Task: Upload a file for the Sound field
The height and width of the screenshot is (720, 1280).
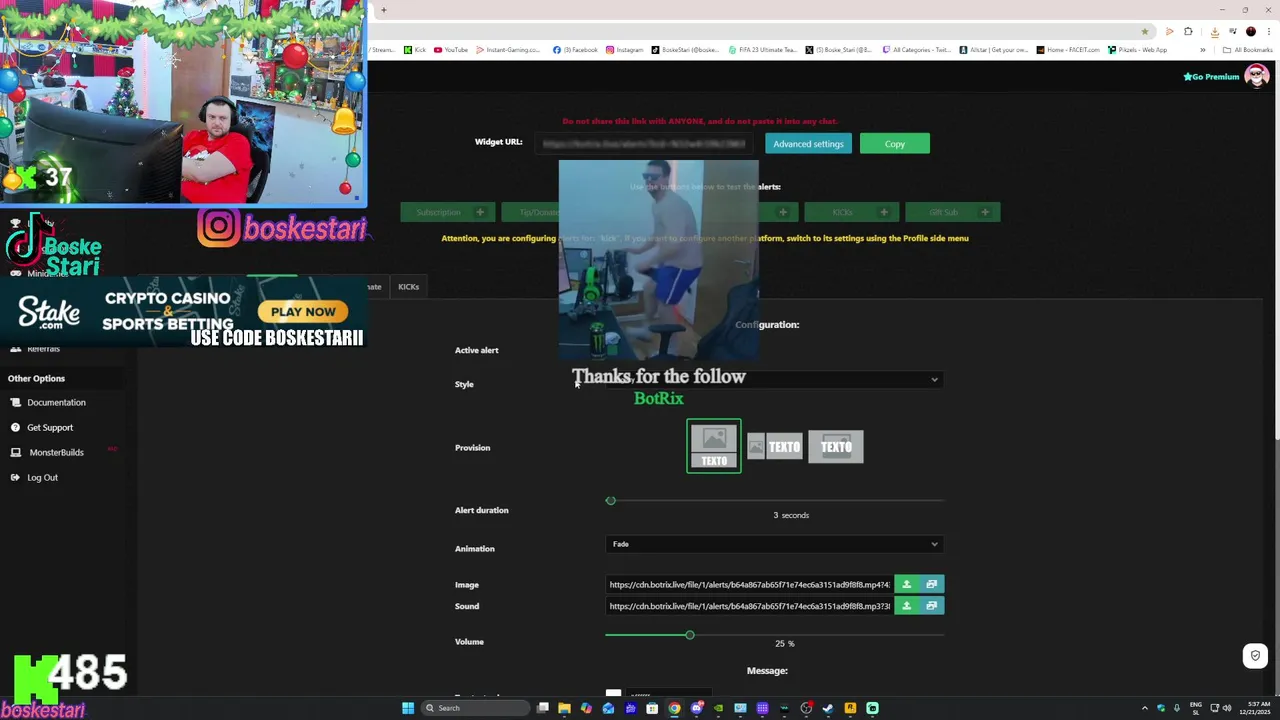Action: tap(907, 606)
